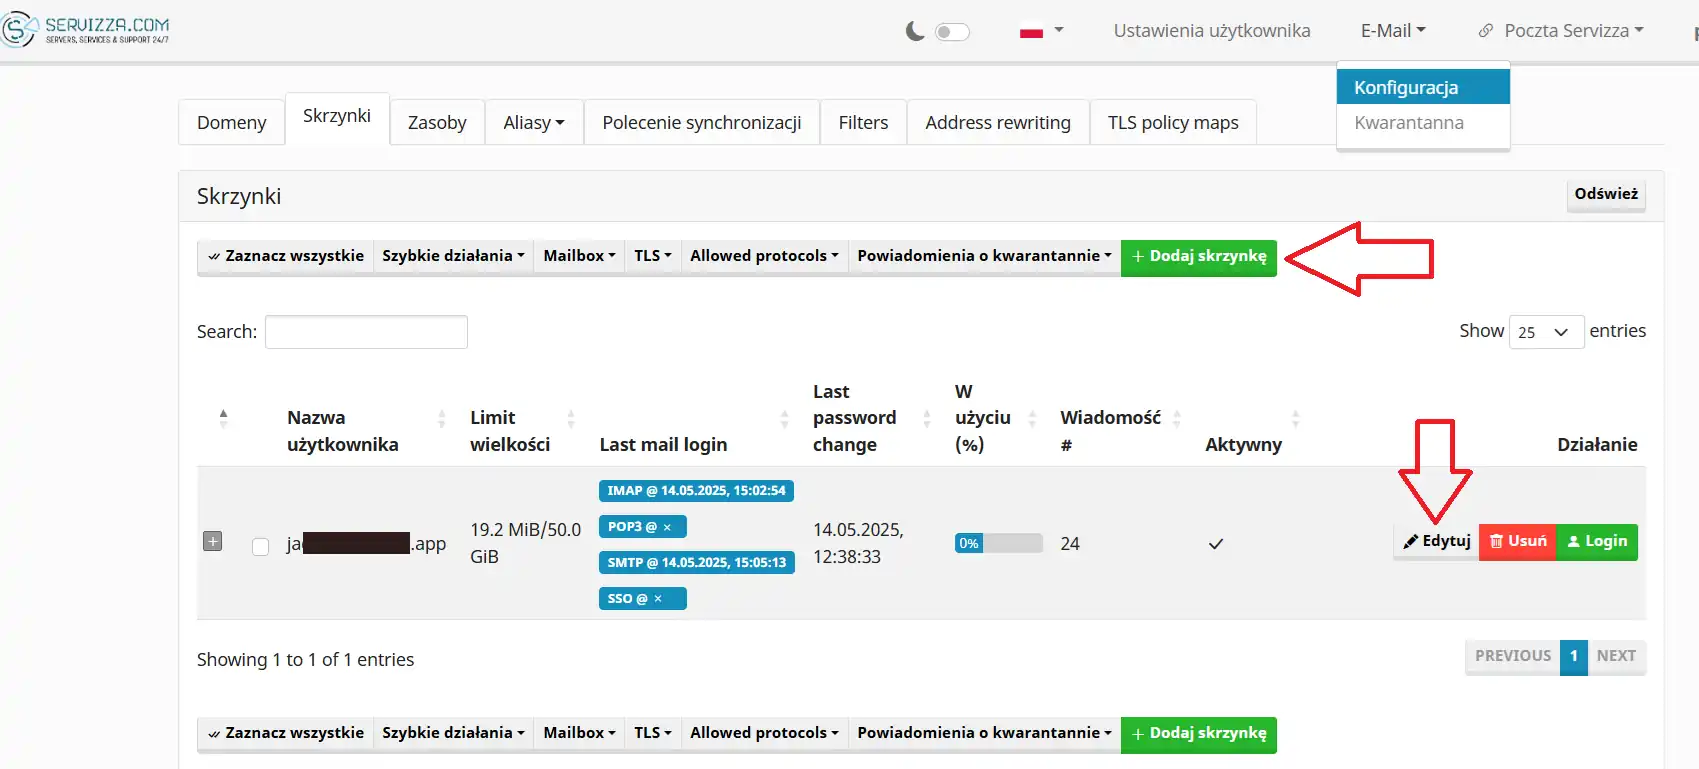Click the moon dark mode icon
1699x769 pixels.
(x=914, y=32)
